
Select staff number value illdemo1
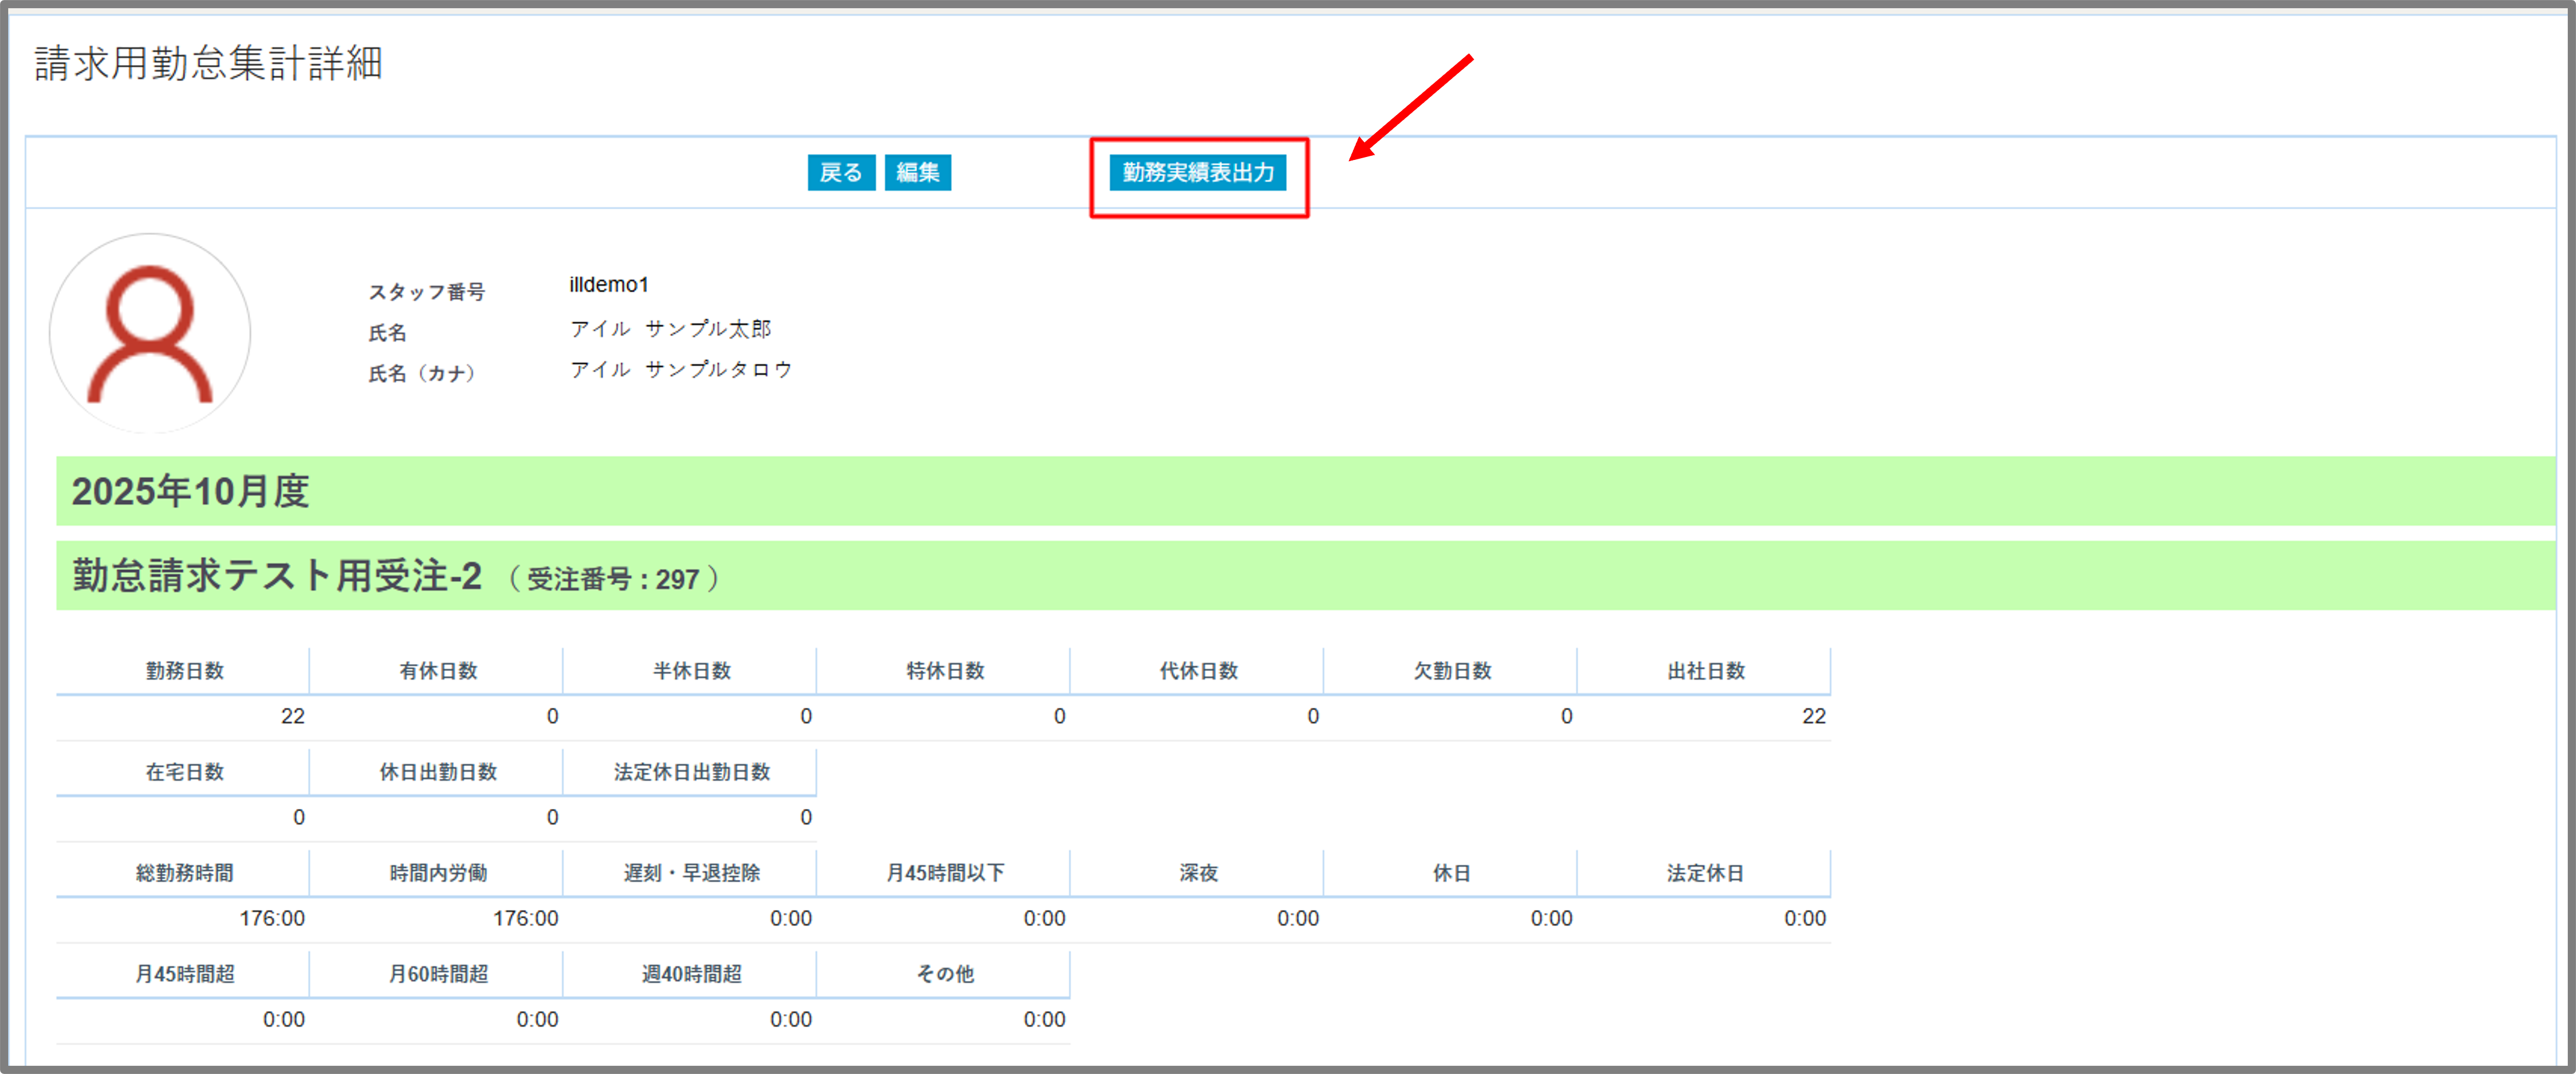pos(609,285)
